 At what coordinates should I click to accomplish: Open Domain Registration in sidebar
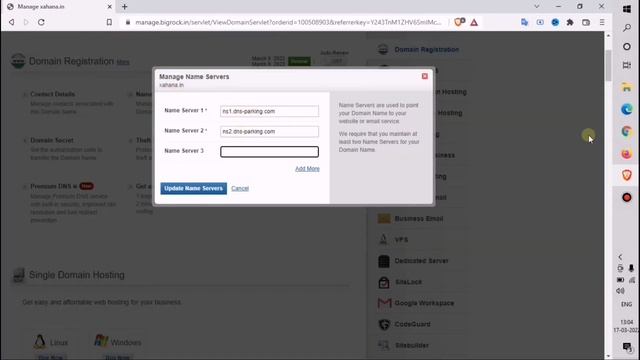pyautogui.click(x=427, y=49)
